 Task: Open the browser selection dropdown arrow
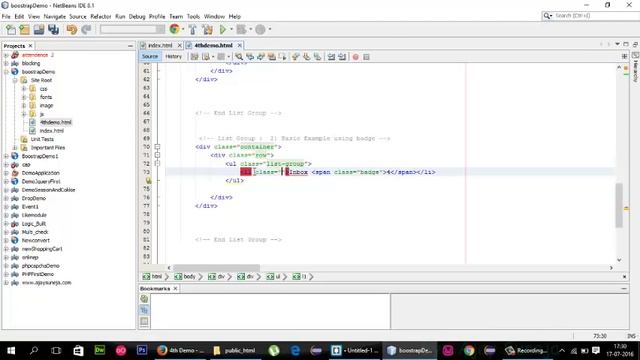(x=183, y=29)
